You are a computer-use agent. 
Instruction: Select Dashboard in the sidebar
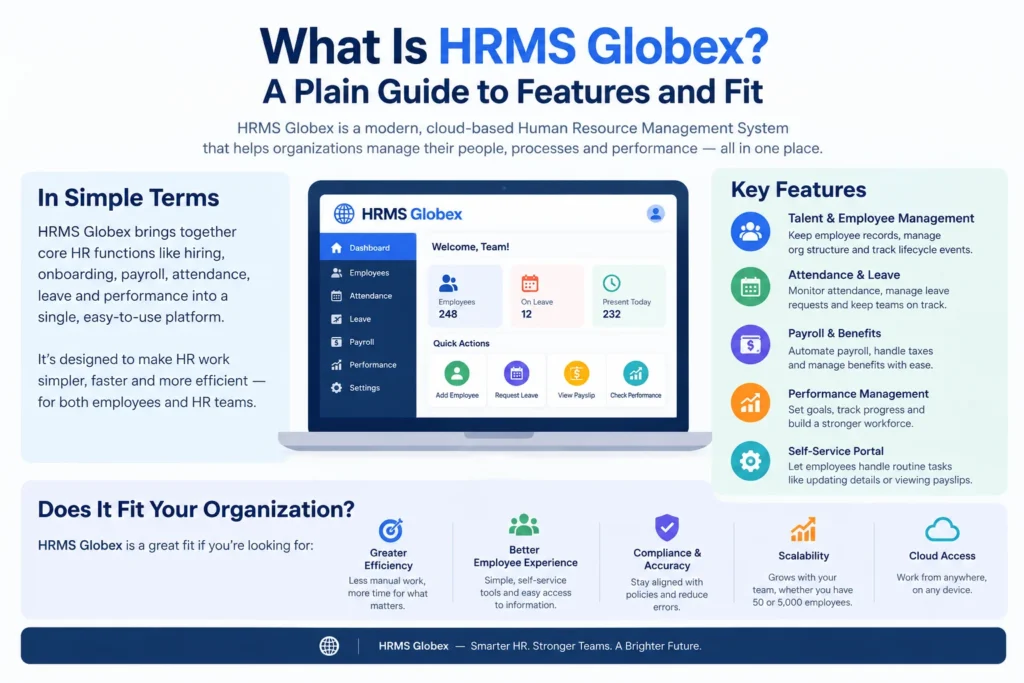tap(368, 247)
